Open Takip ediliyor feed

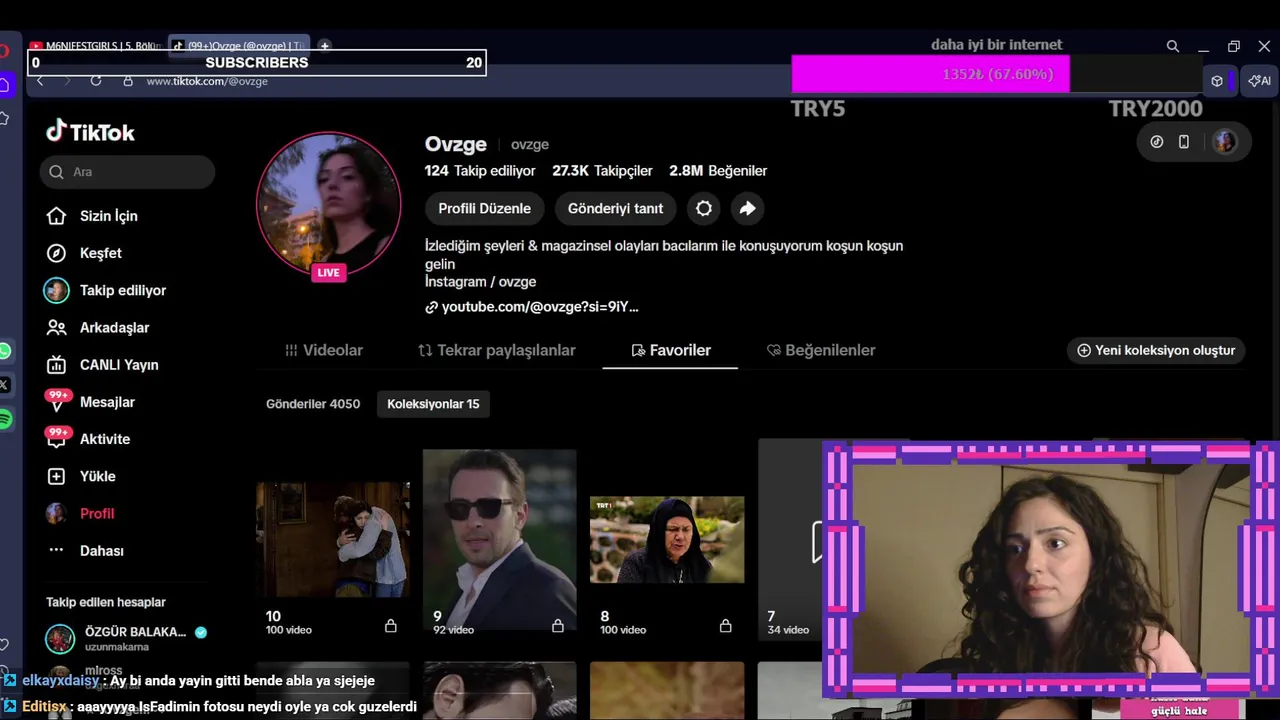click(x=123, y=290)
